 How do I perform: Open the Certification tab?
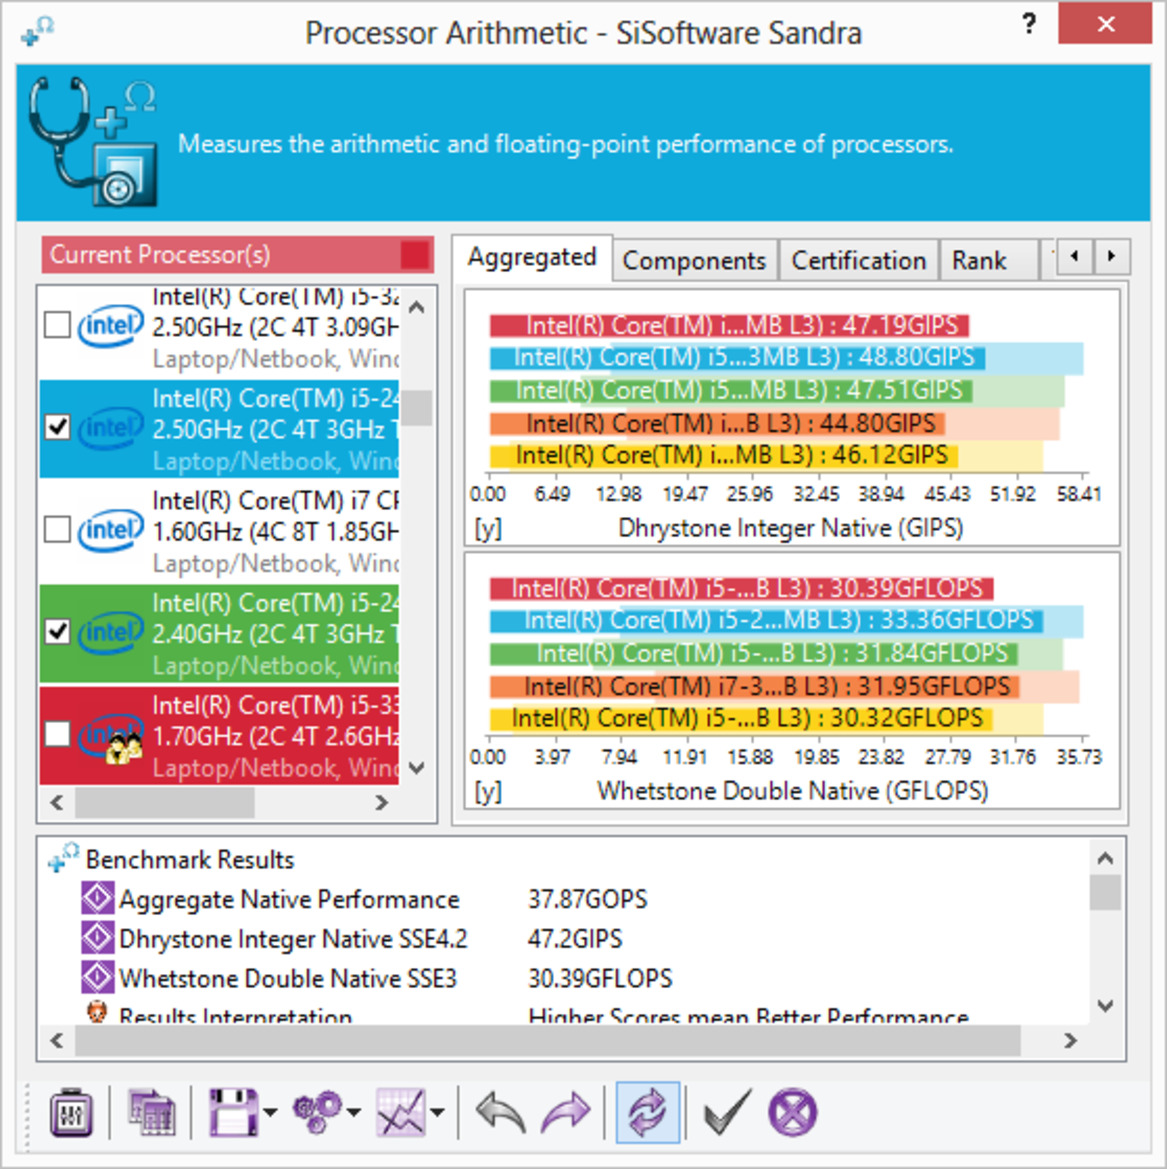click(858, 260)
